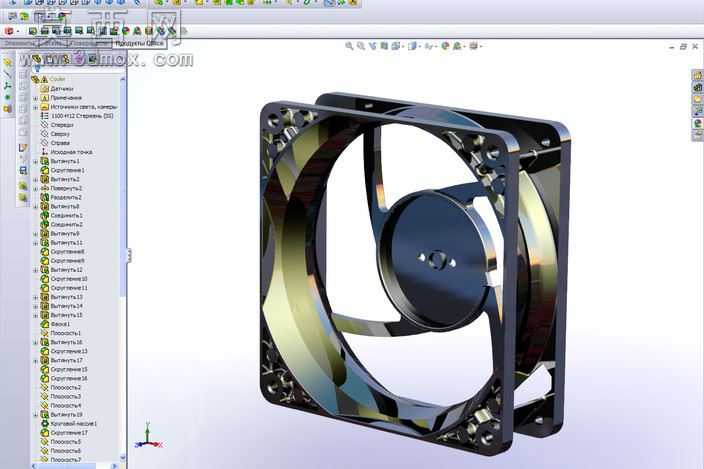
Task: Click the Apply Scene icon
Action: (457, 46)
